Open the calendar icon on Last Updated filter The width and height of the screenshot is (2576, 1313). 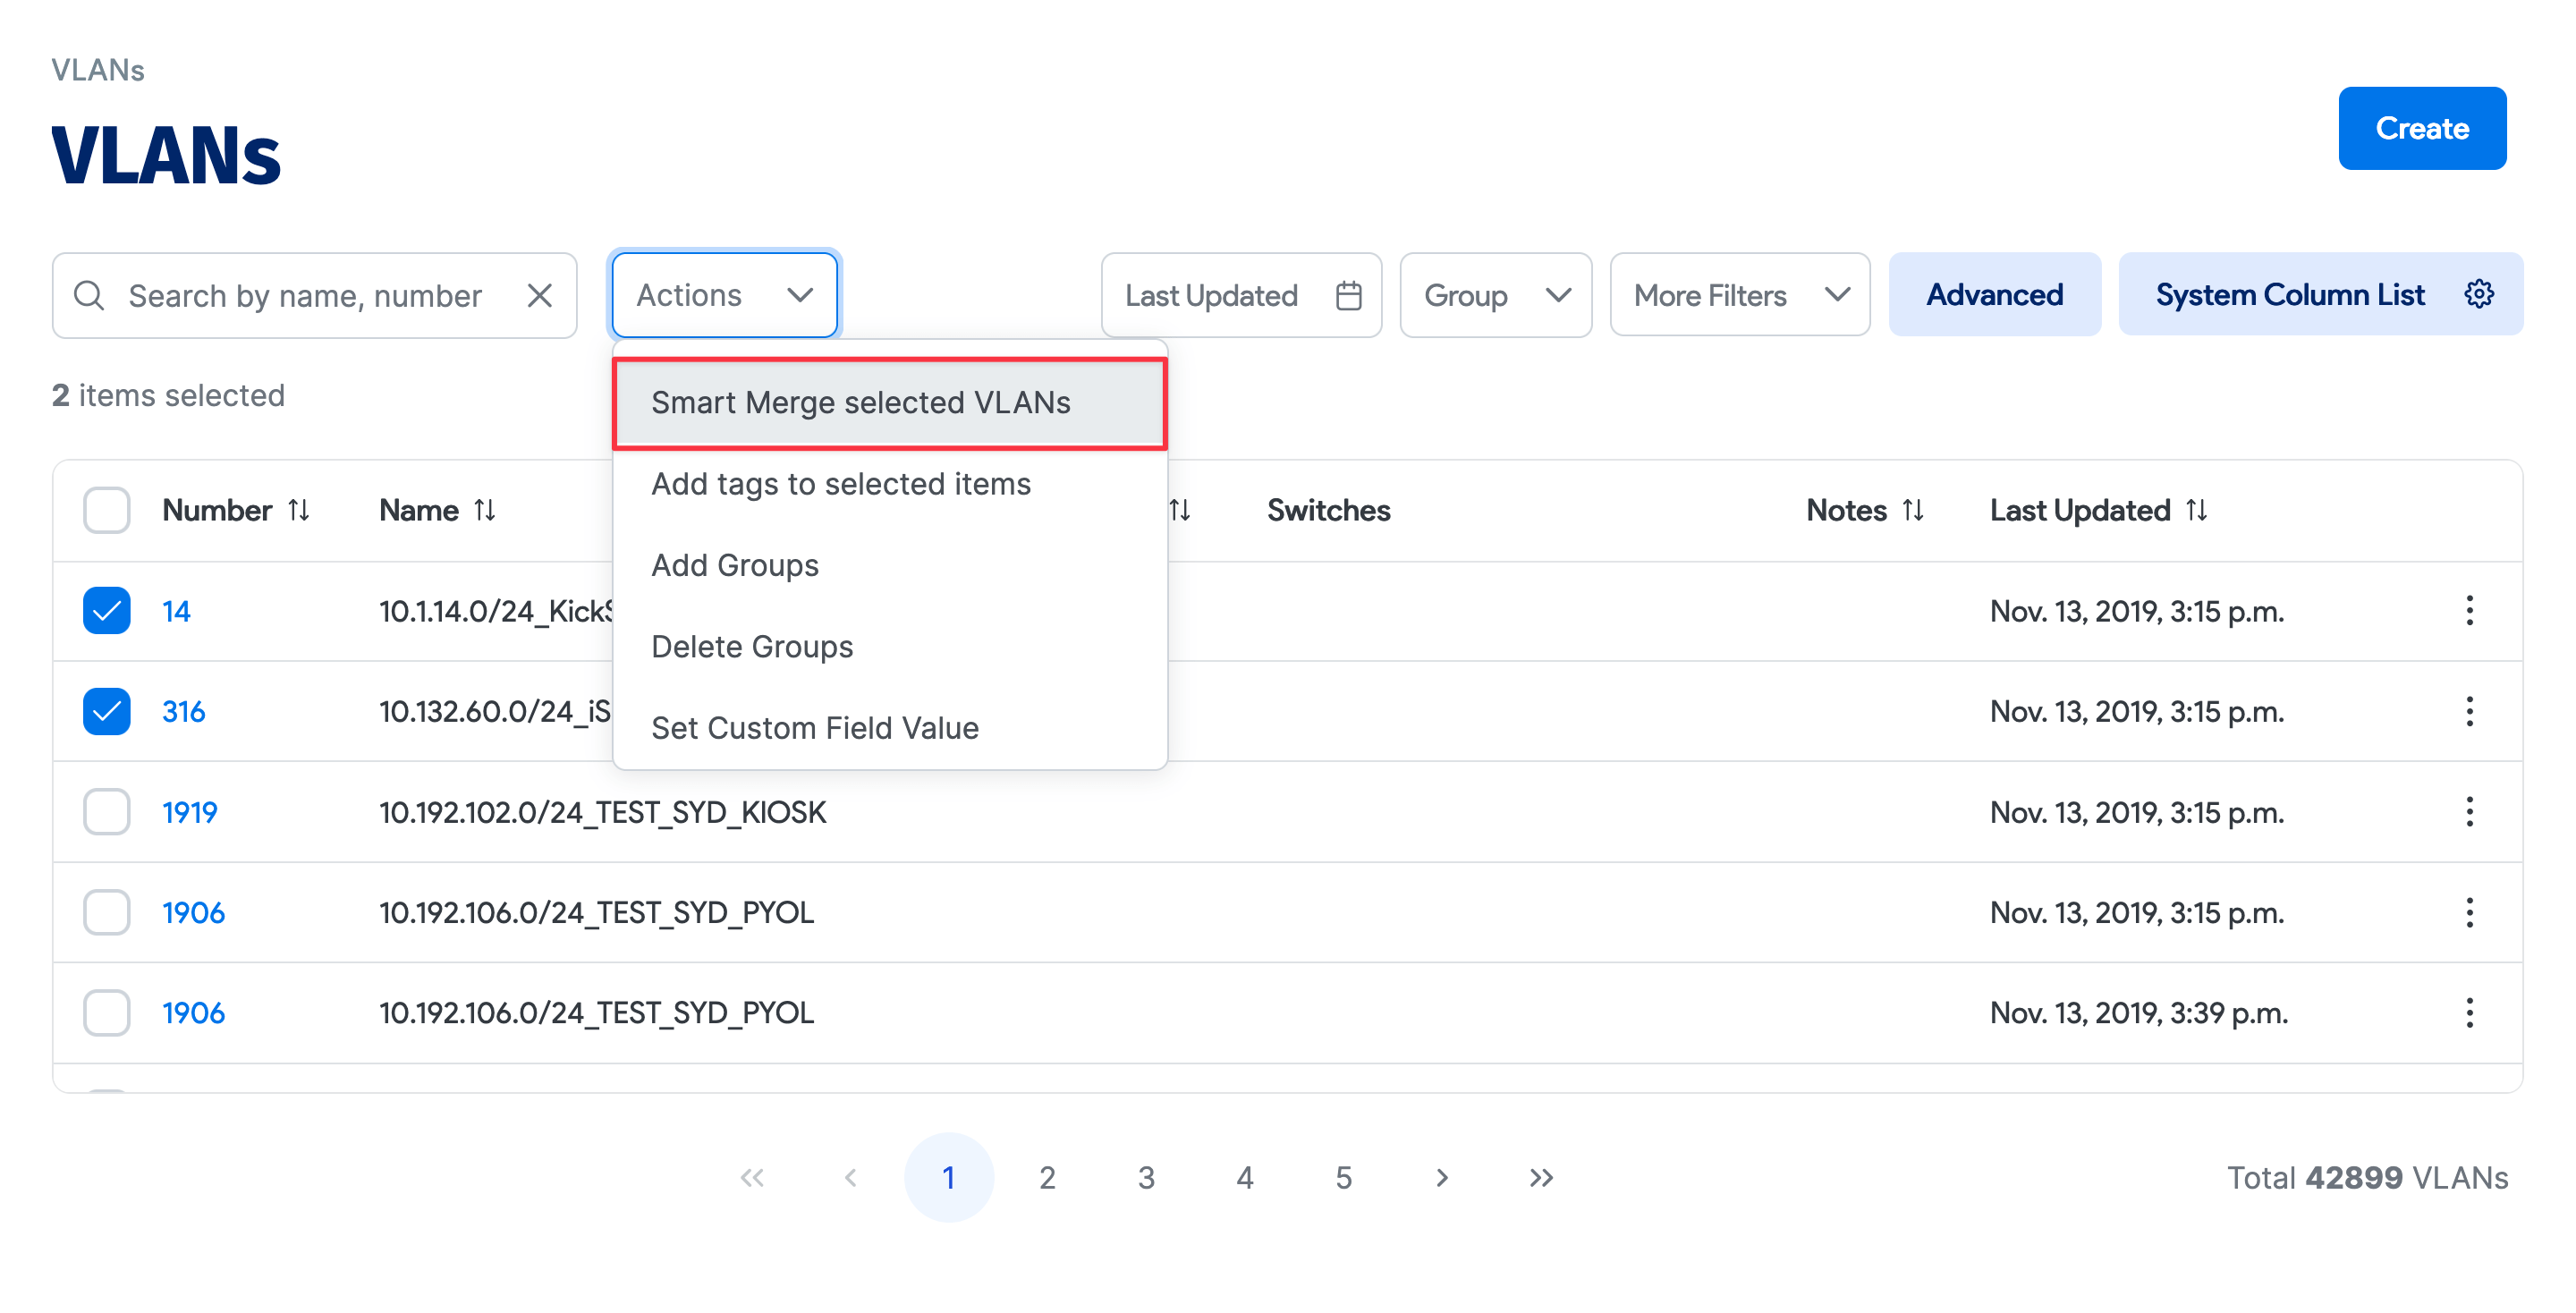point(1348,295)
